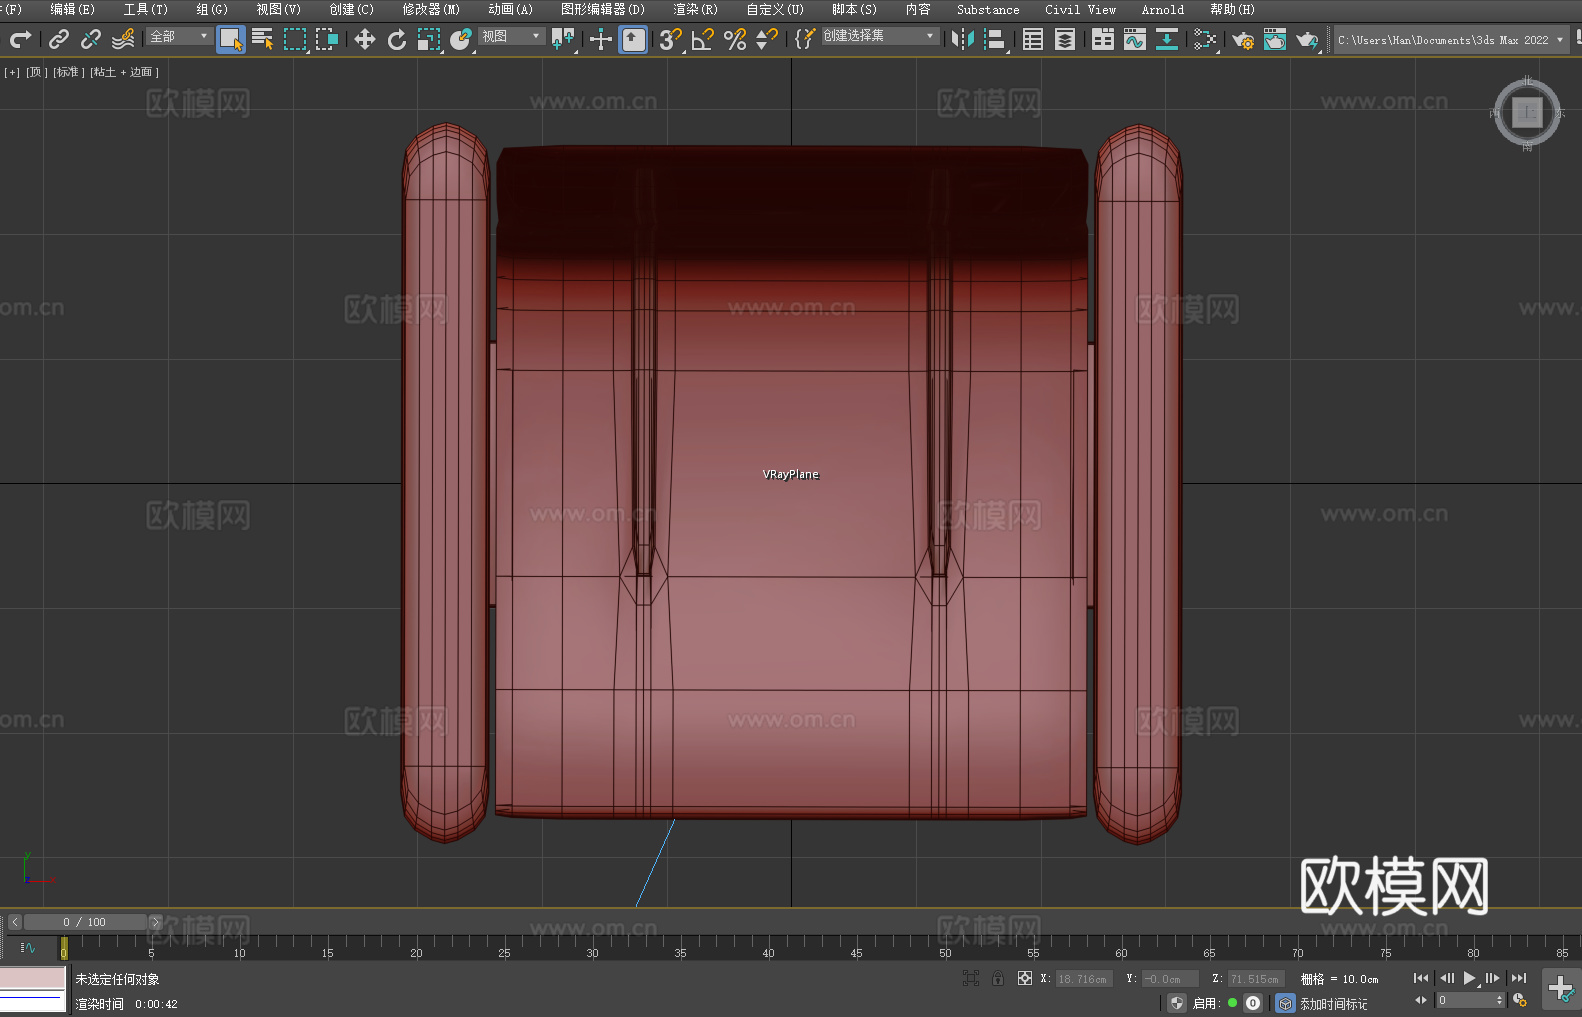Activate the Rotate tool
The width and height of the screenshot is (1582, 1017).
point(397,39)
